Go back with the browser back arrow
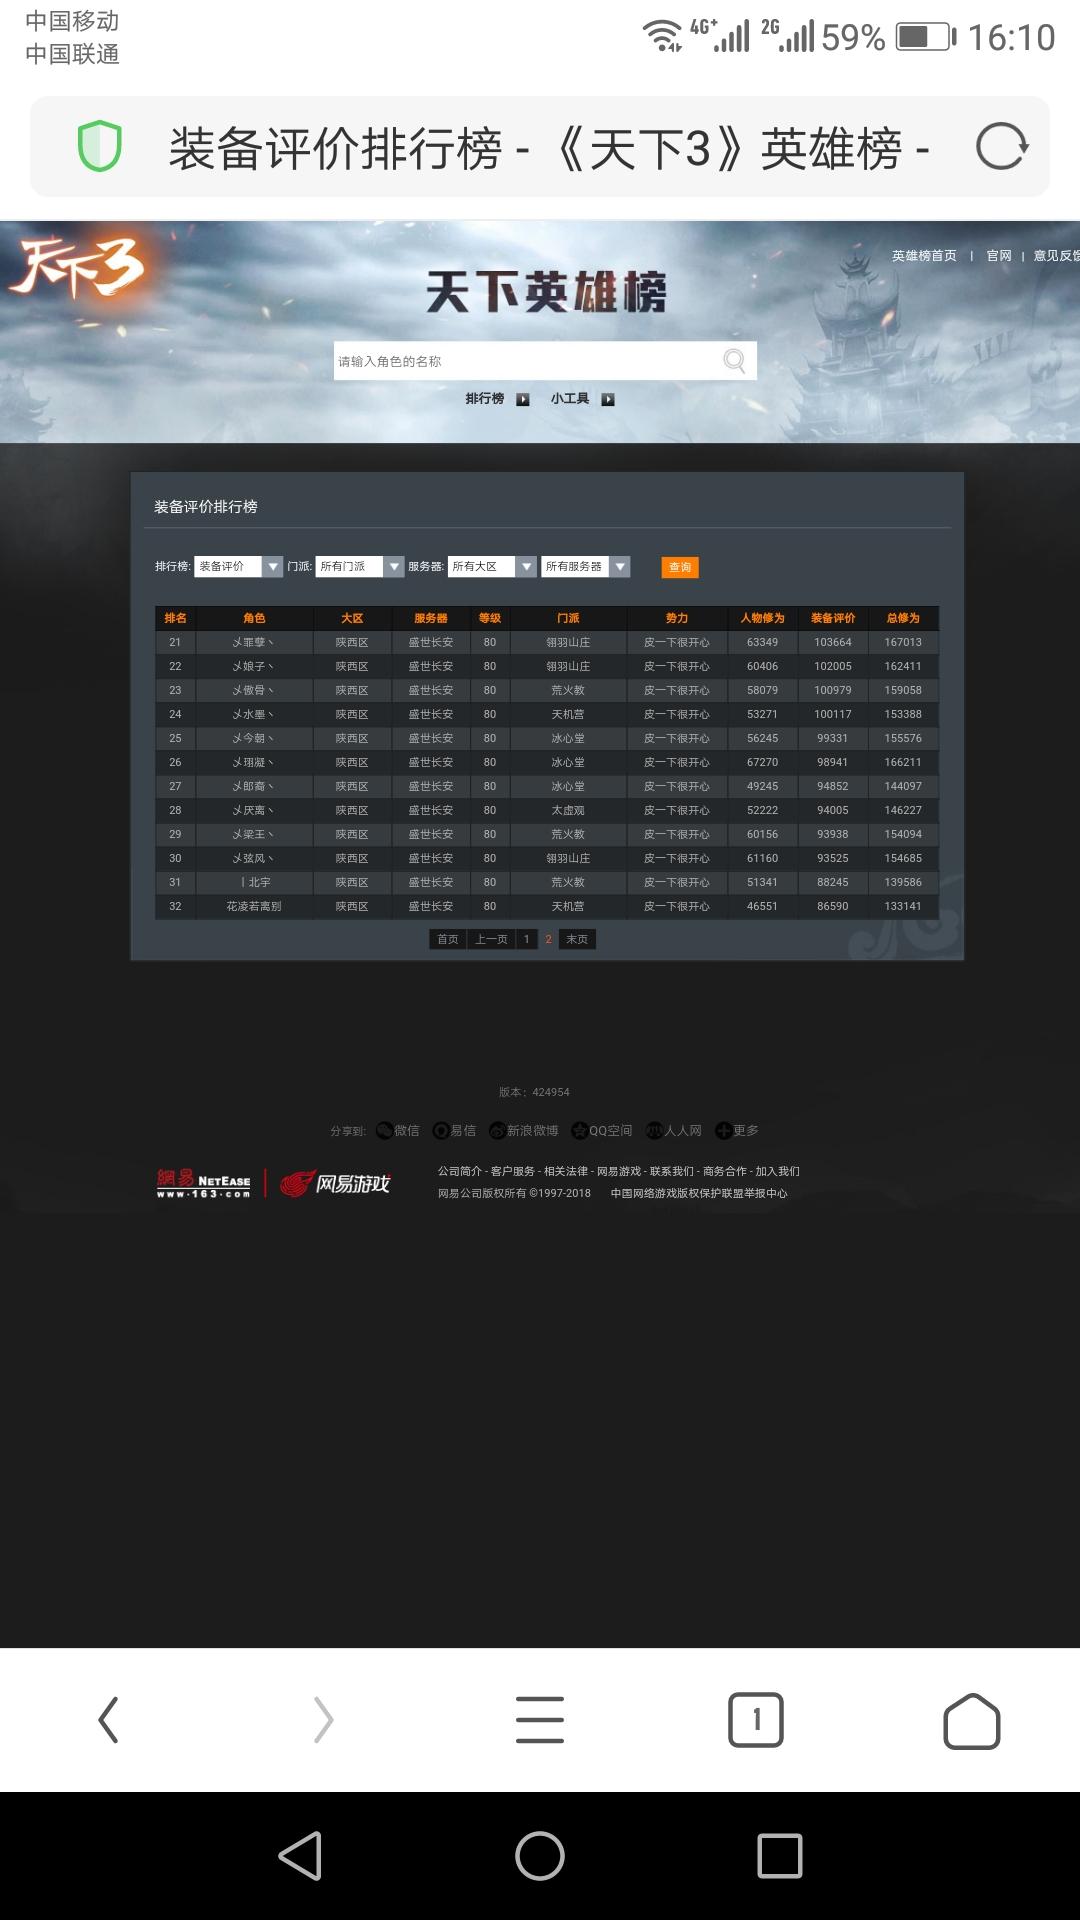Image resolution: width=1080 pixels, height=1920 pixels. (x=108, y=1720)
